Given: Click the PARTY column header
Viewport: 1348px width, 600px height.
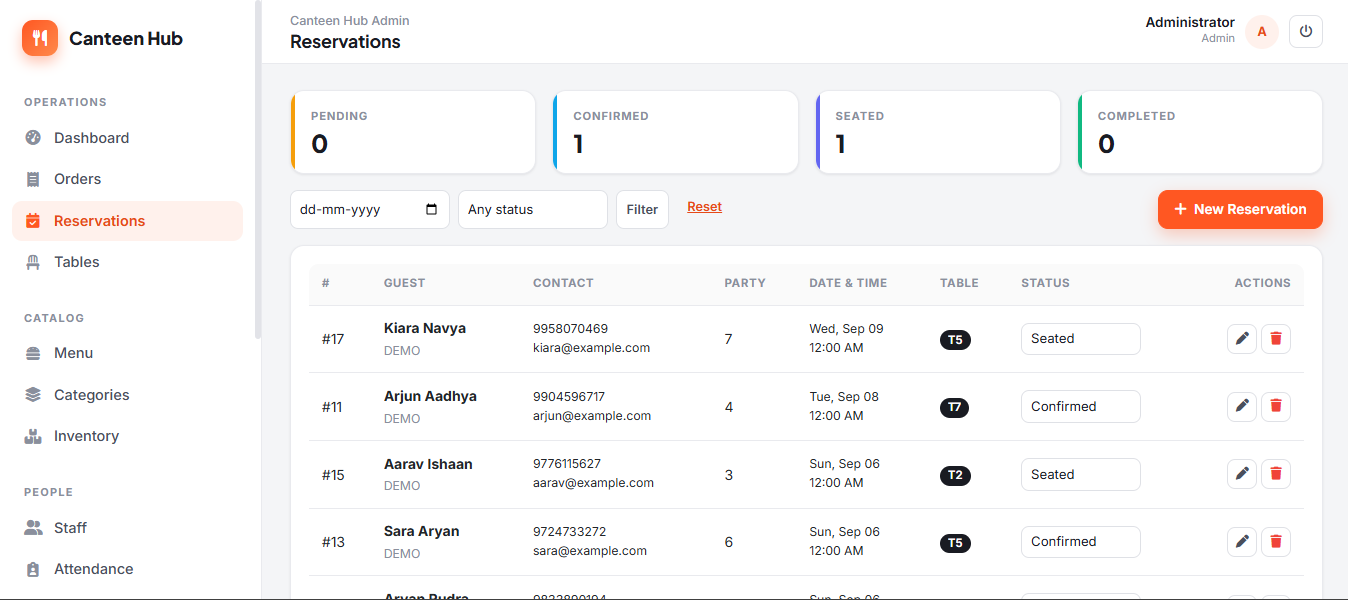Looking at the screenshot, I should [745, 283].
